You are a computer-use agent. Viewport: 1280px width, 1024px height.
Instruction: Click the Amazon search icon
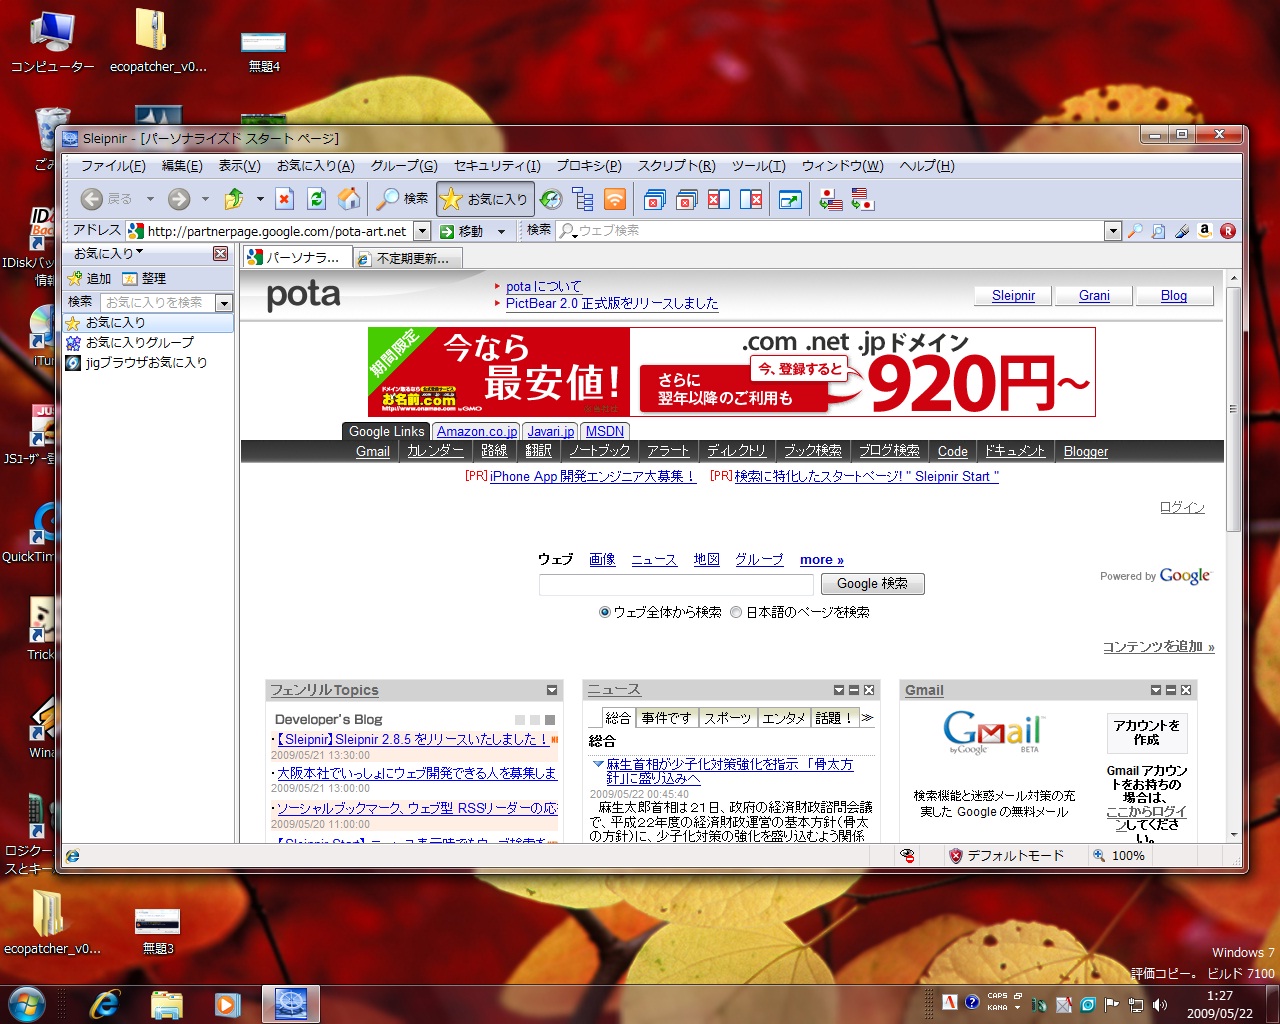coord(1205,231)
